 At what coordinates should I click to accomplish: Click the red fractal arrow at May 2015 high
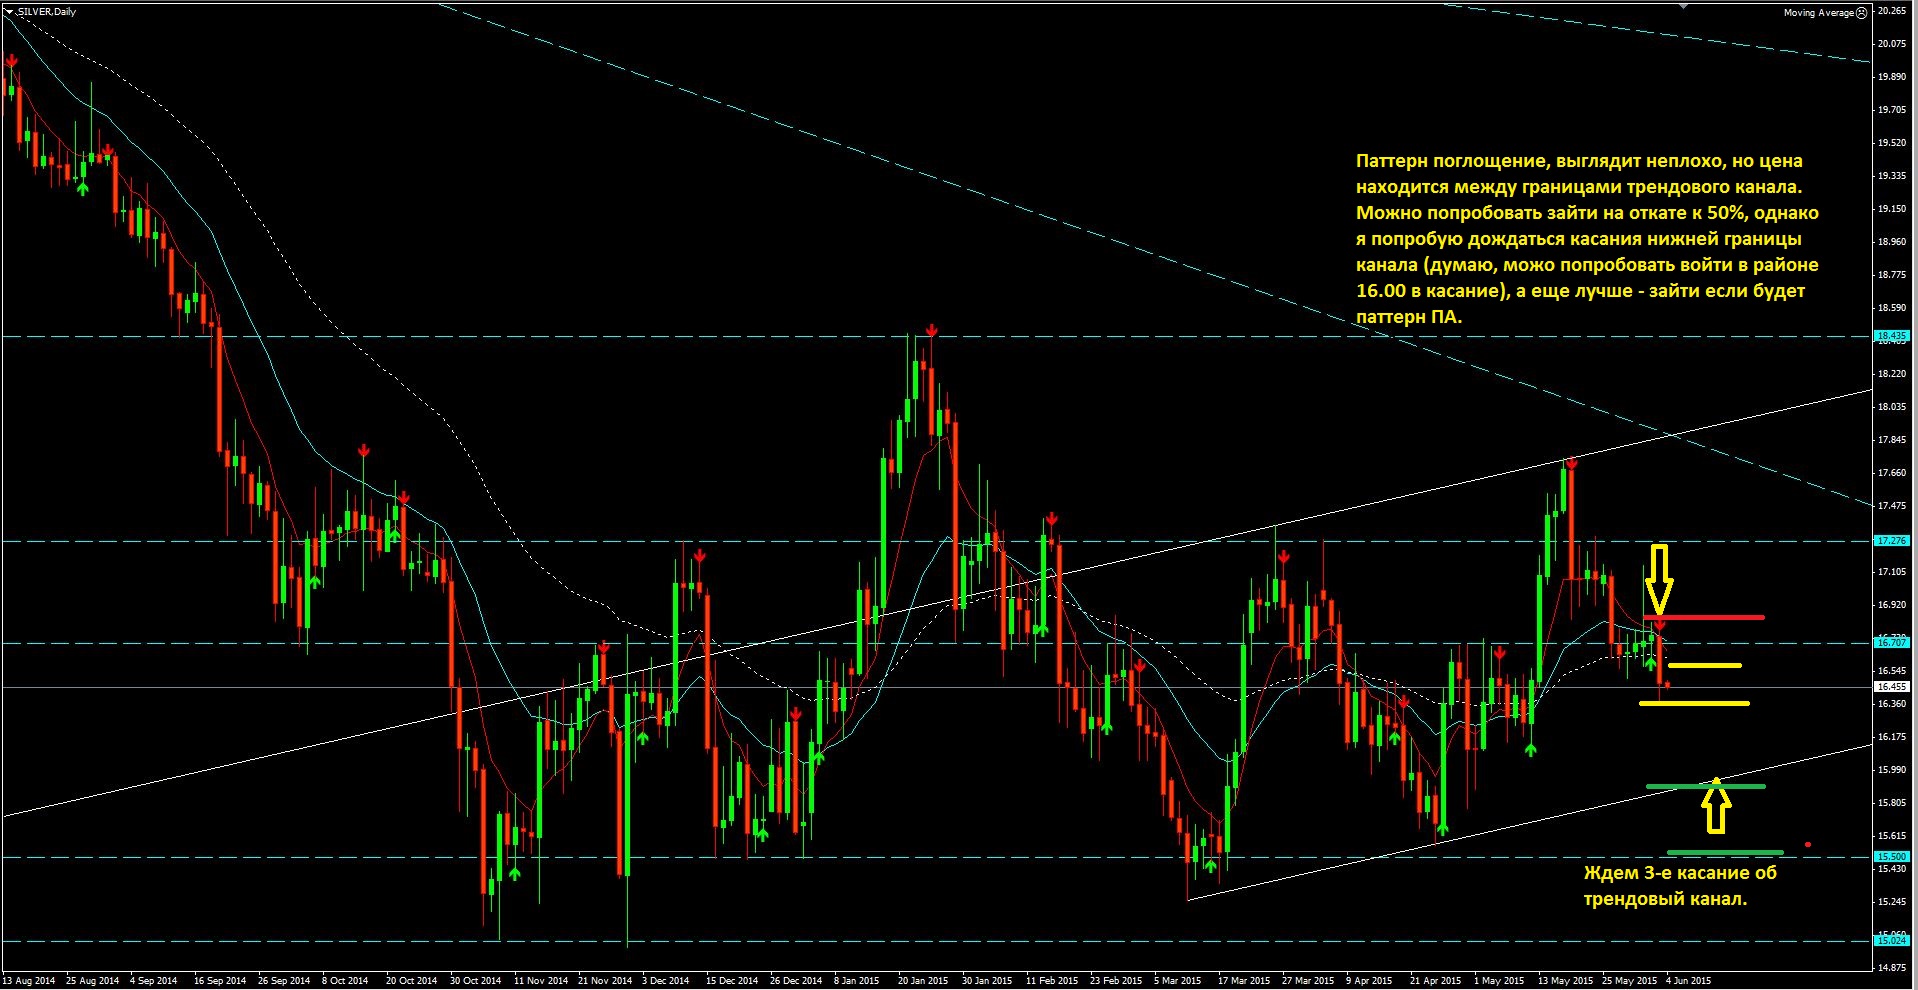(x=1572, y=463)
